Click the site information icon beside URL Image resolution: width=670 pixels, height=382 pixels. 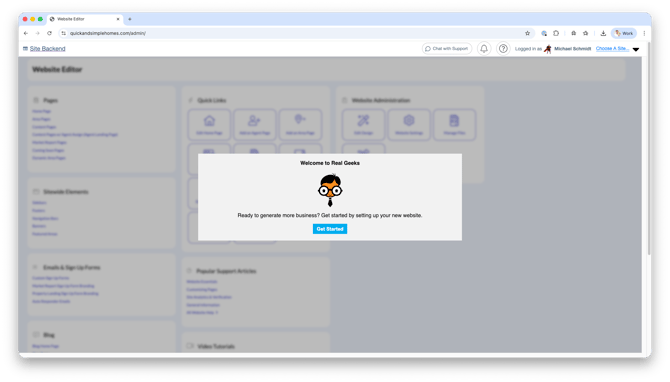point(64,33)
